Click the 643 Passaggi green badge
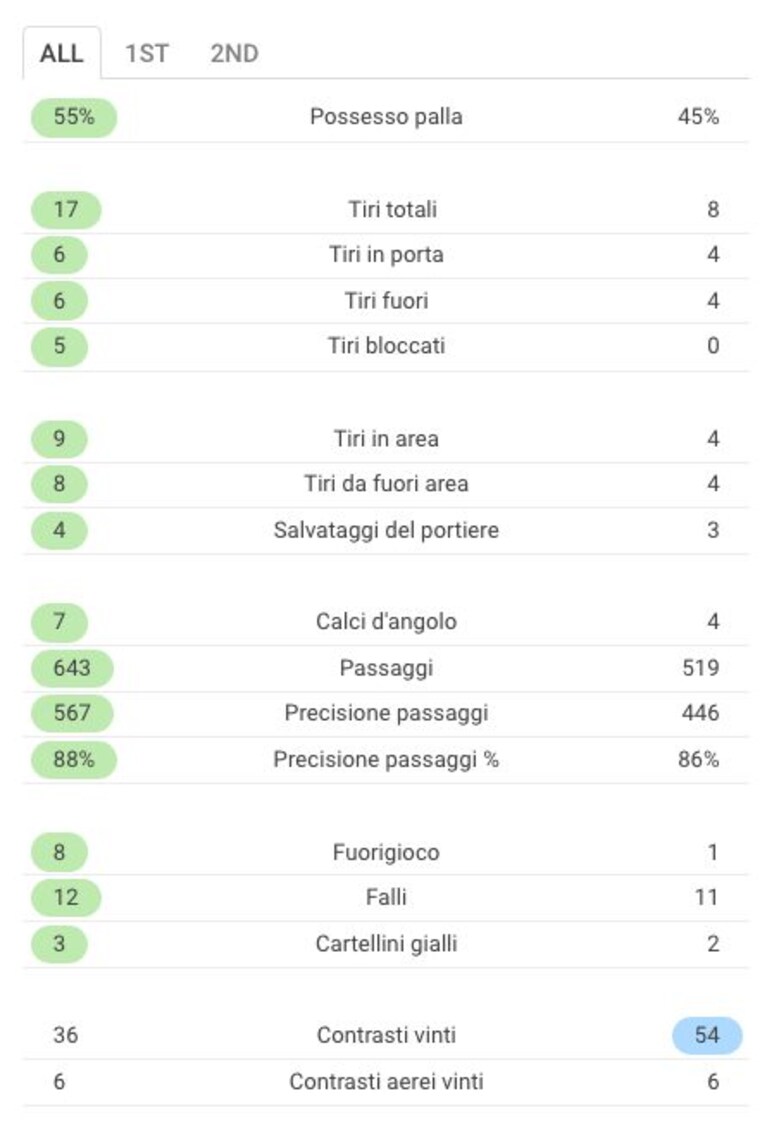The height and width of the screenshot is (1122, 767). click(x=72, y=668)
